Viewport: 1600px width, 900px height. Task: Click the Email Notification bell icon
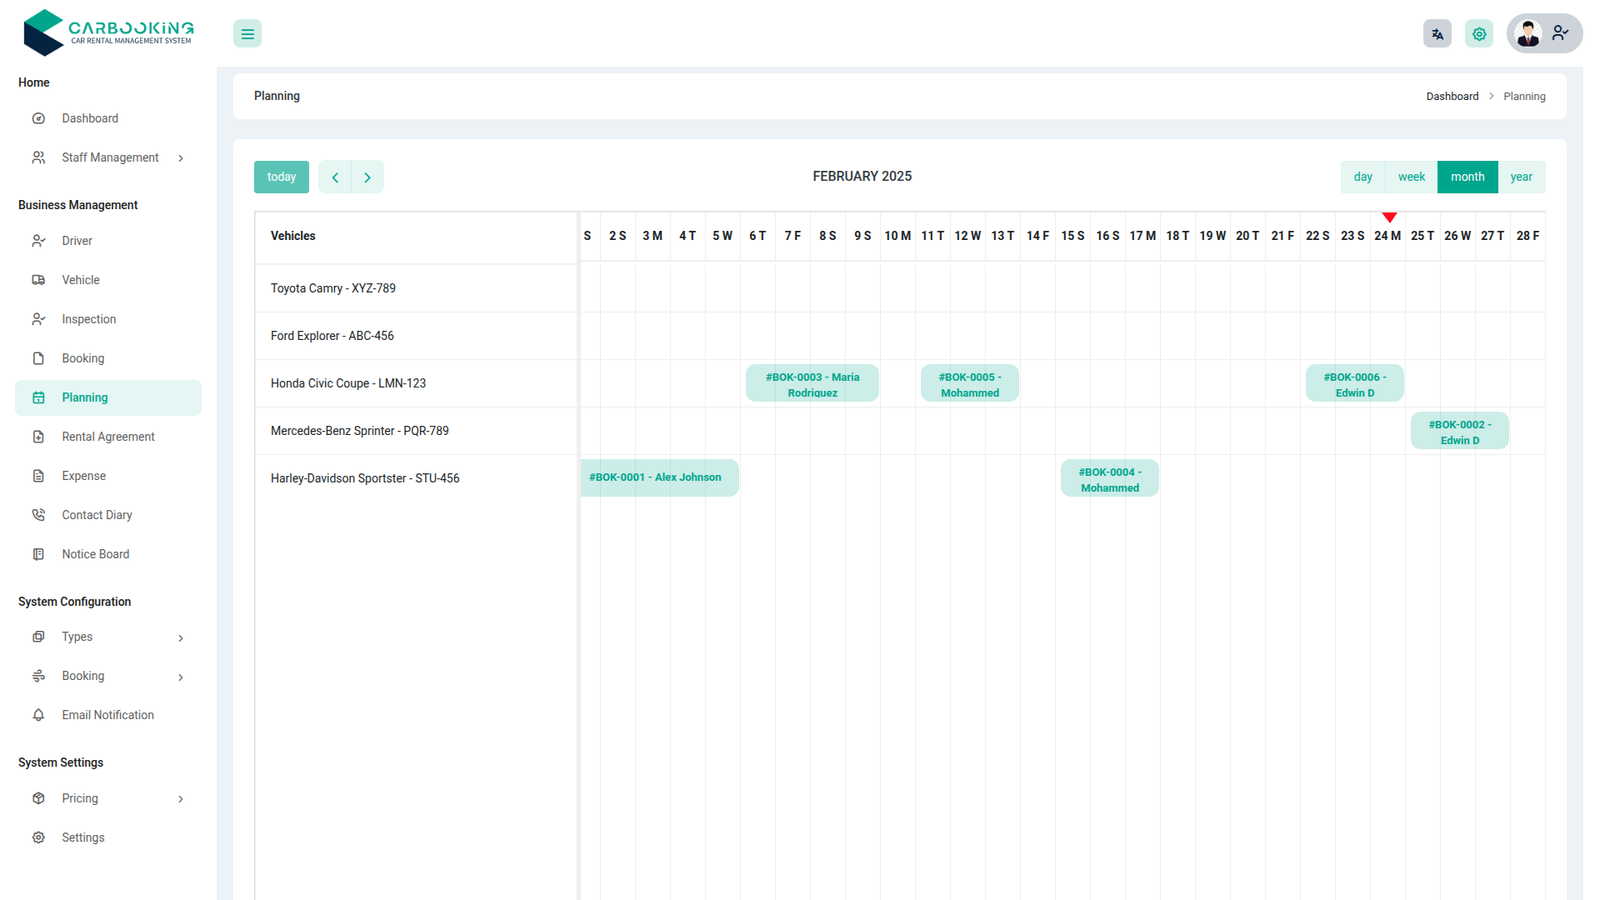pos(39,715)
